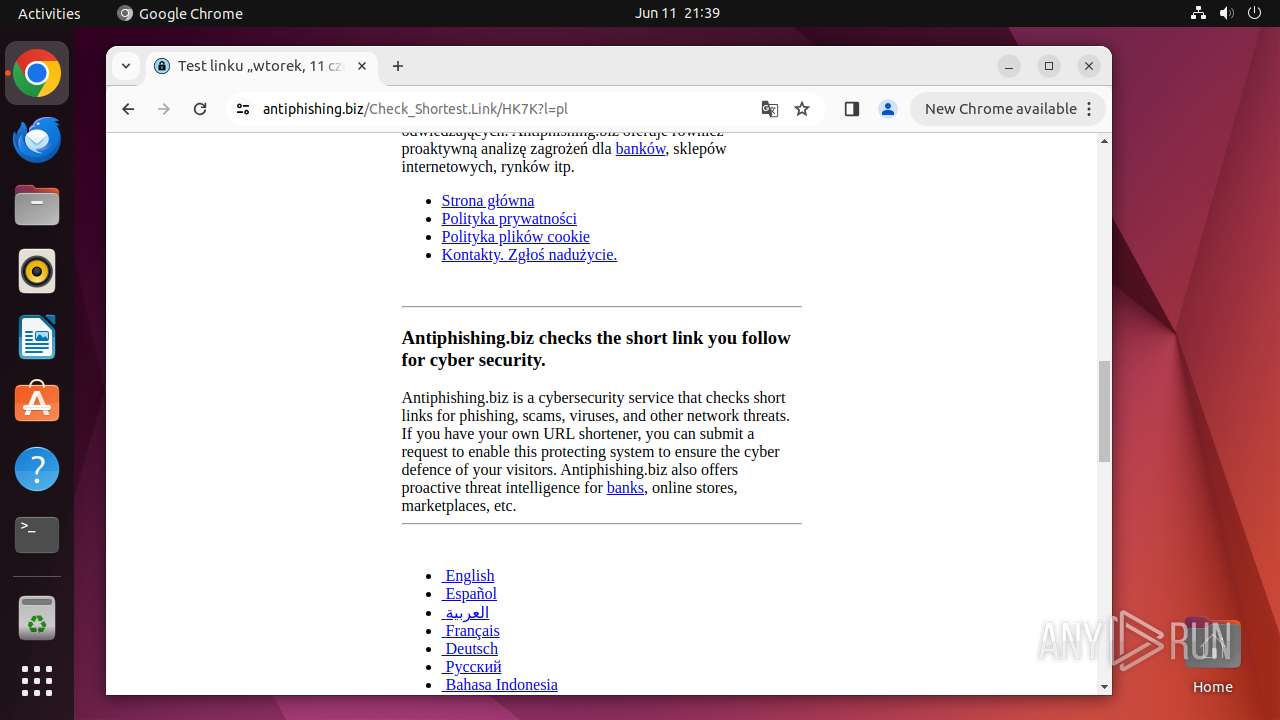The width and height of the screenshot is (1280, 720).
Task: Go forward in Chrome
Action: (164, 109)
